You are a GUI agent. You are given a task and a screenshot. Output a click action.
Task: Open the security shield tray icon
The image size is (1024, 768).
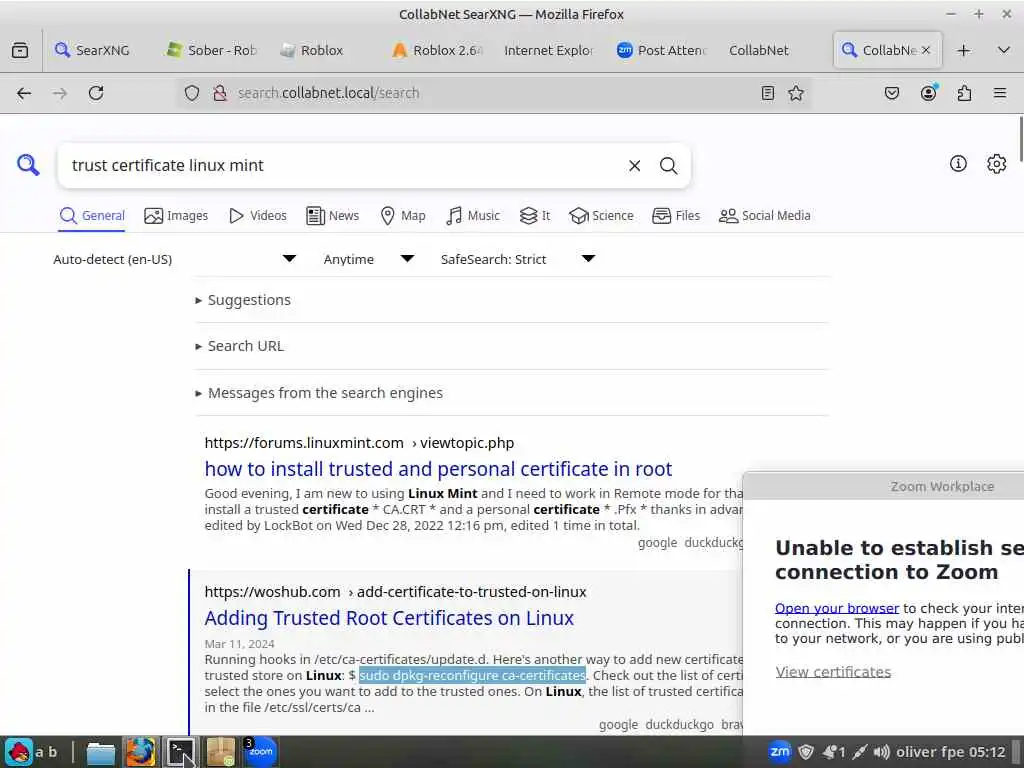coord(807,752)
